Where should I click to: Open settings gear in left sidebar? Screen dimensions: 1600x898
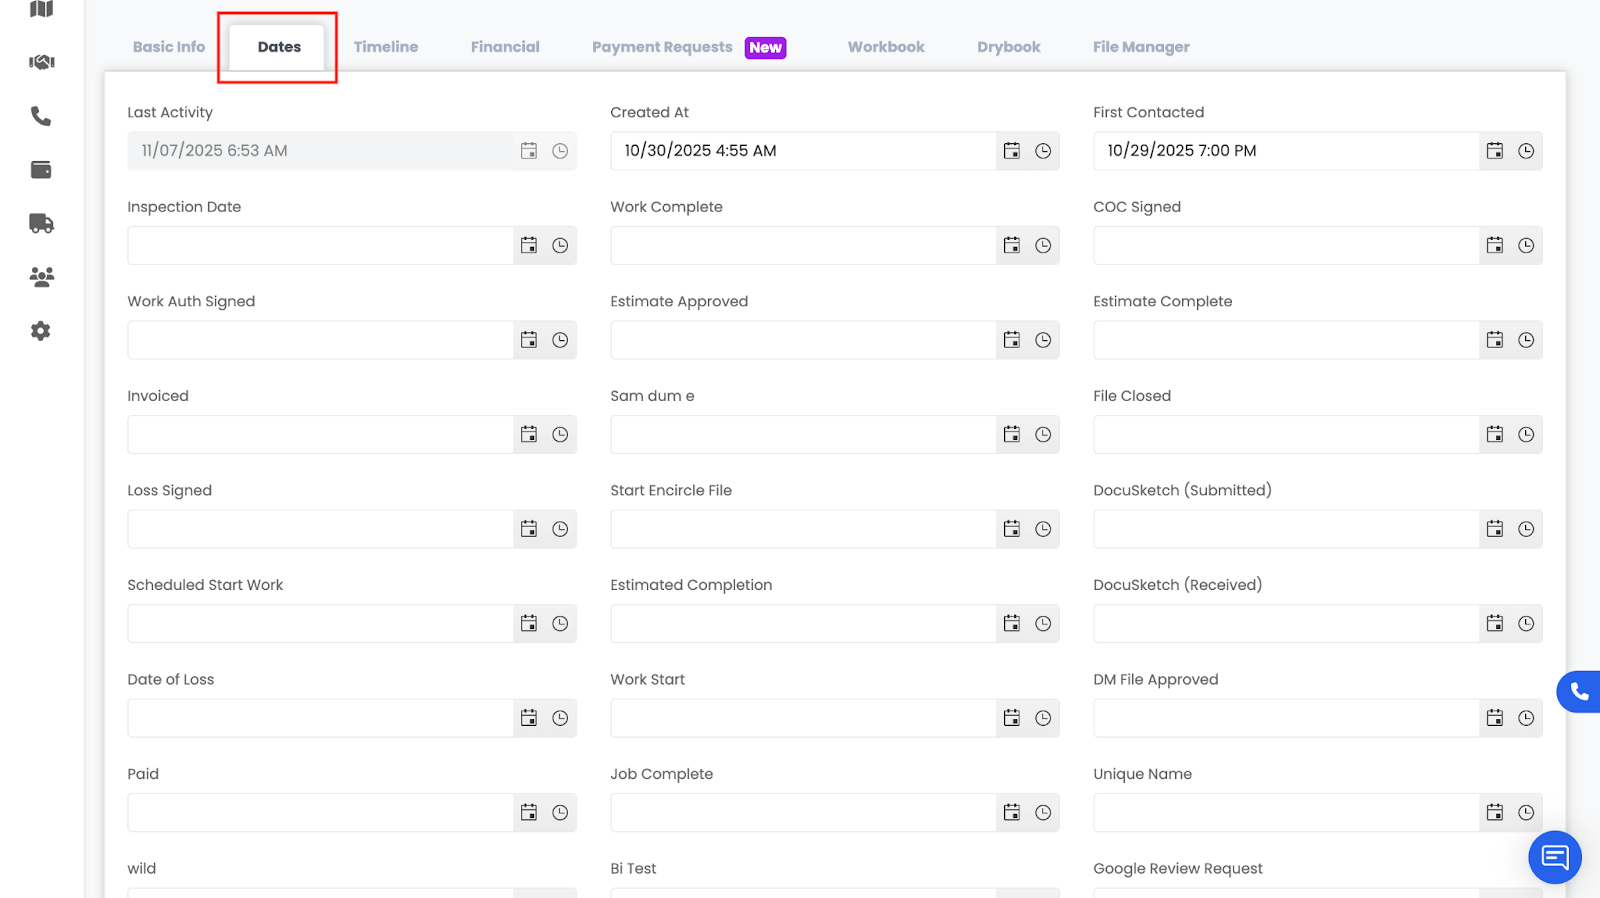(x=41, y=331)
